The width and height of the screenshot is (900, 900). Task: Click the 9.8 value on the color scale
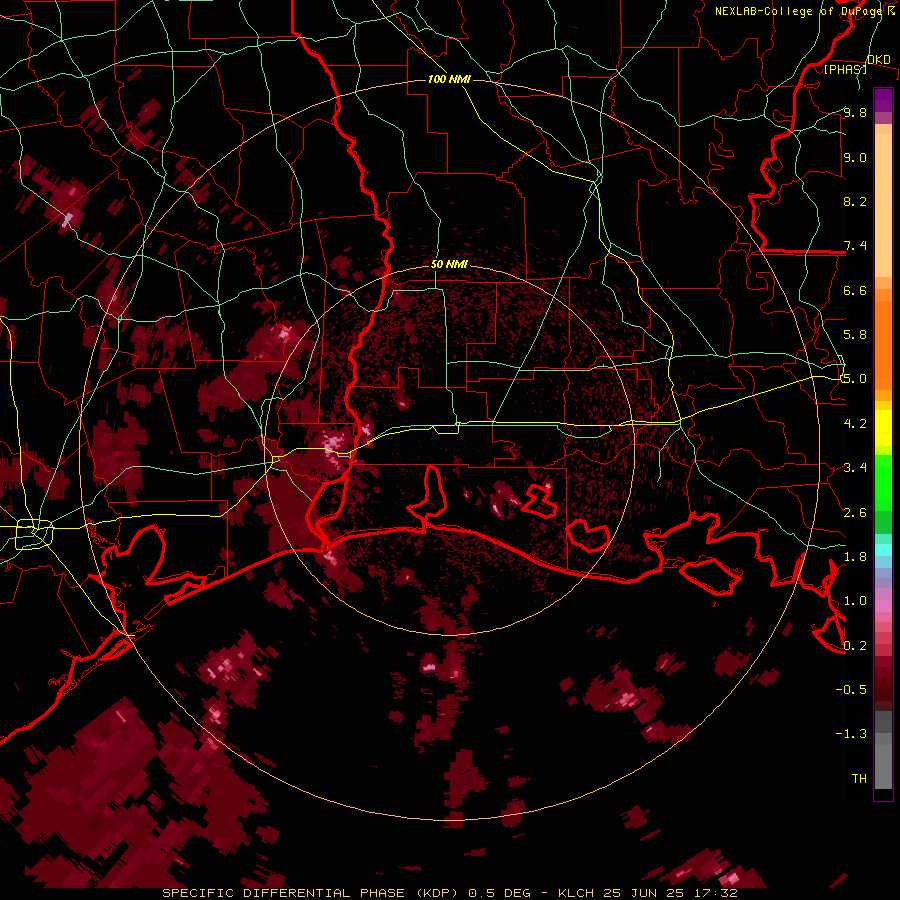[x=855, y=112]
